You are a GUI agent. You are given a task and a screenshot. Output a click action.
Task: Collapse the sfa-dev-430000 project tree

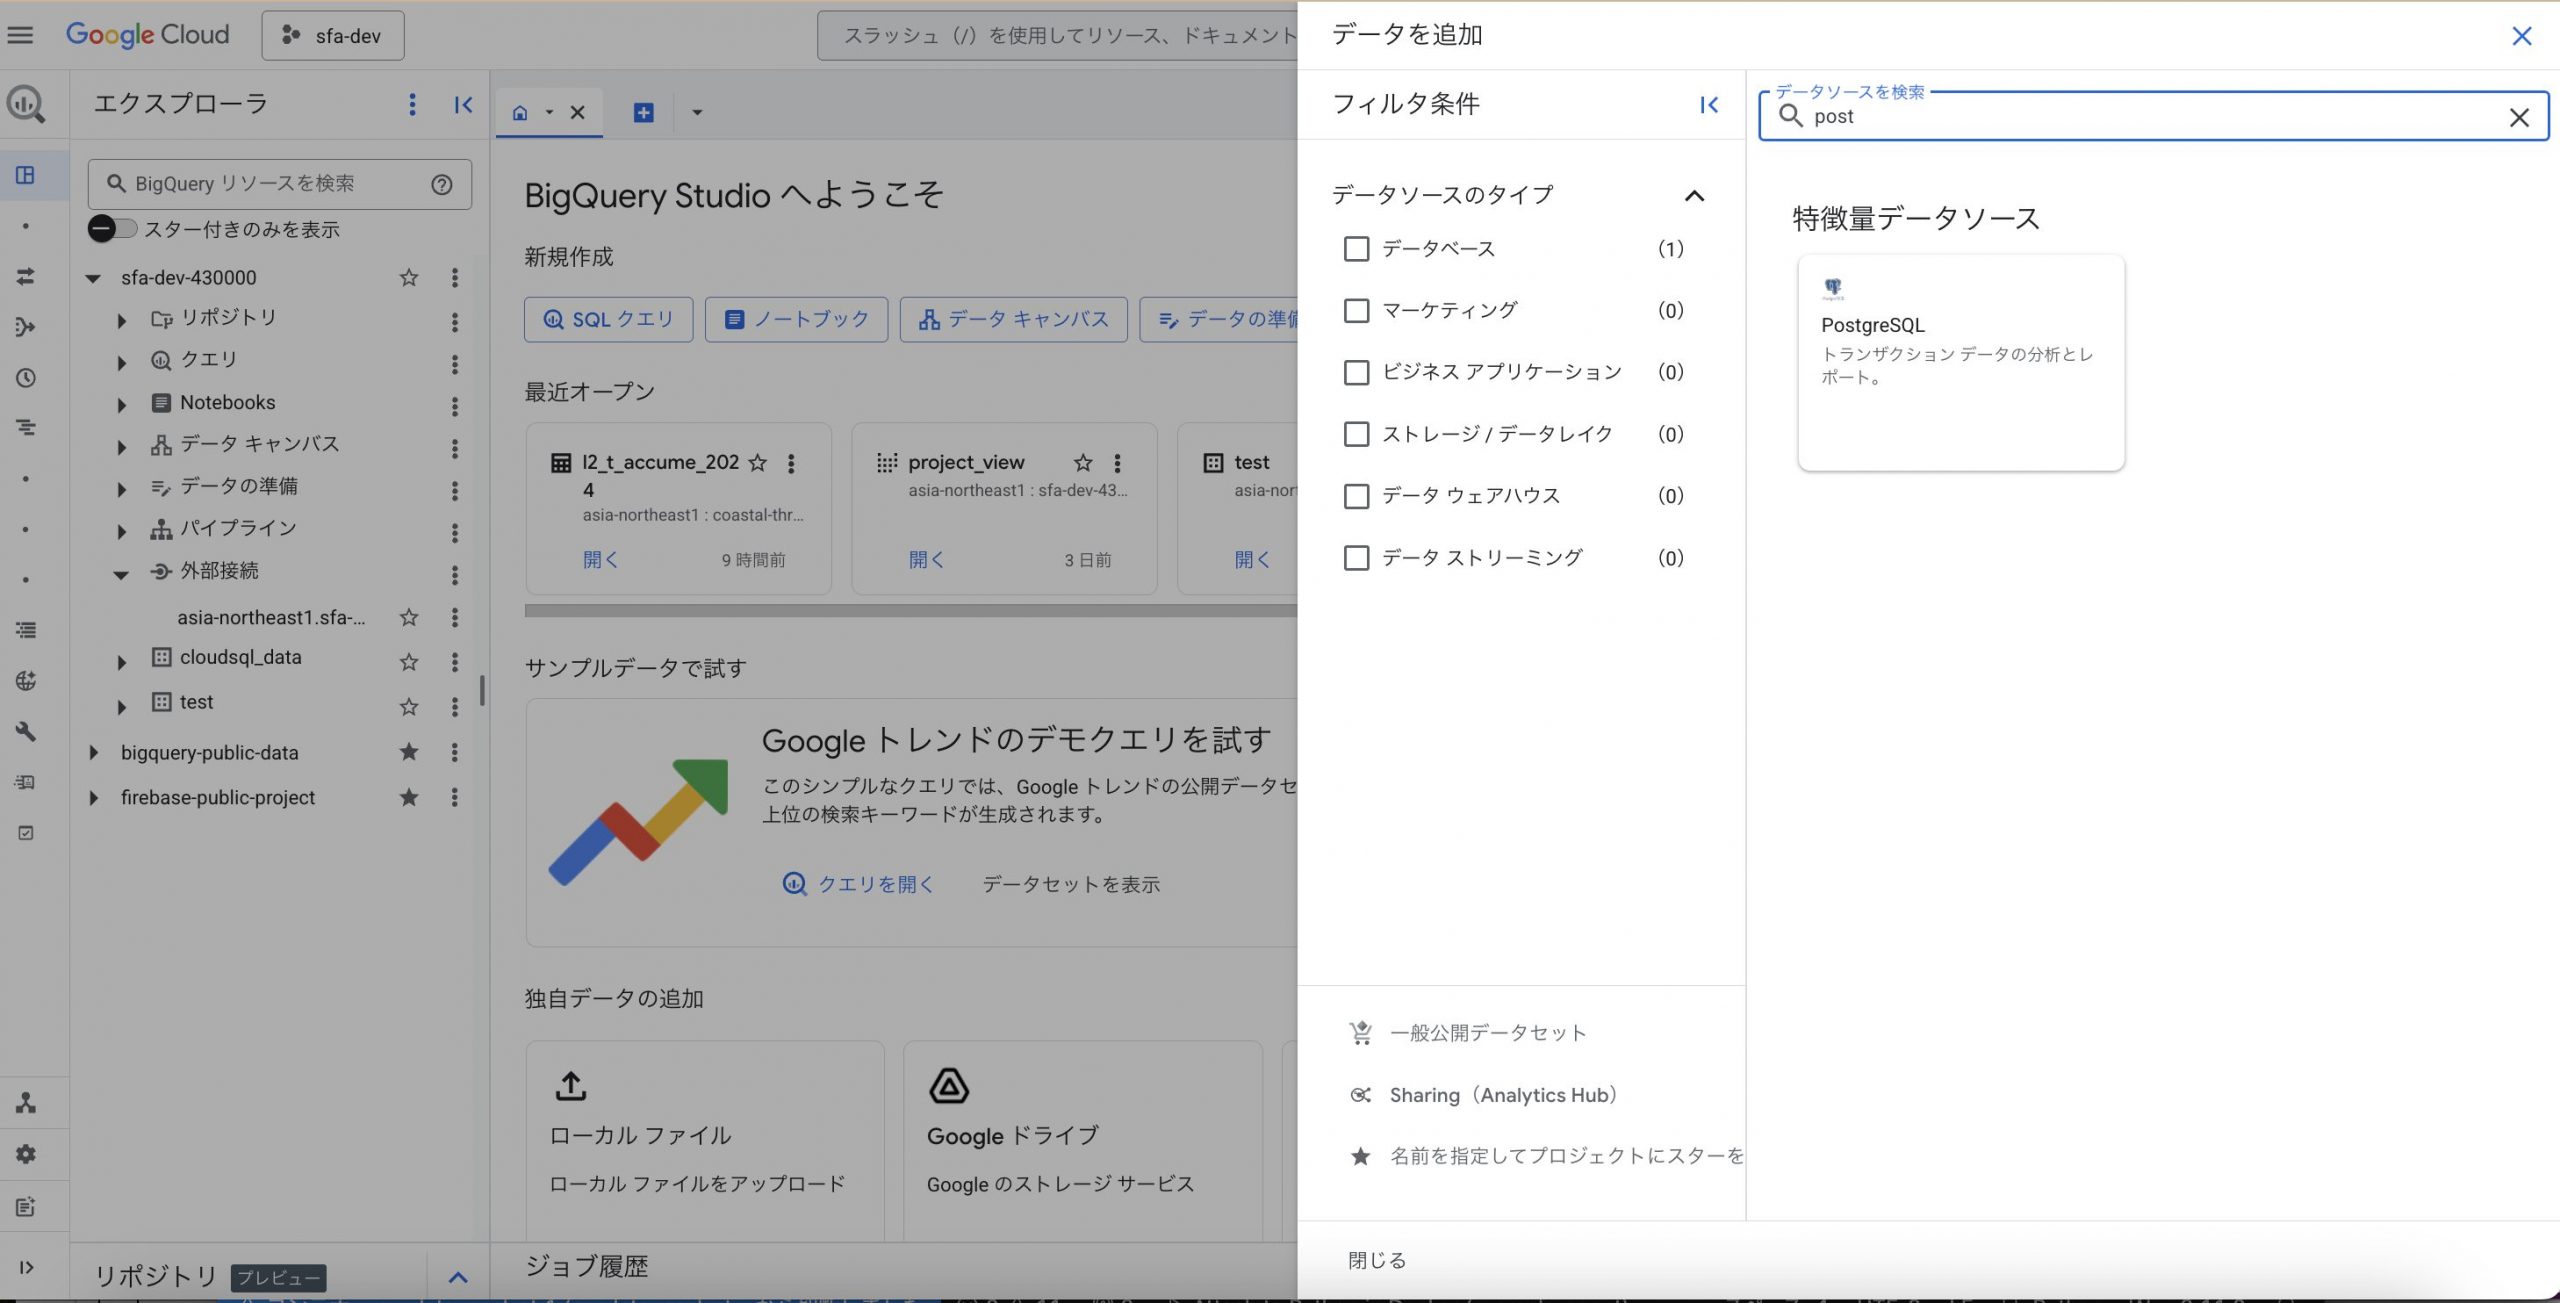tap(93, 278)
